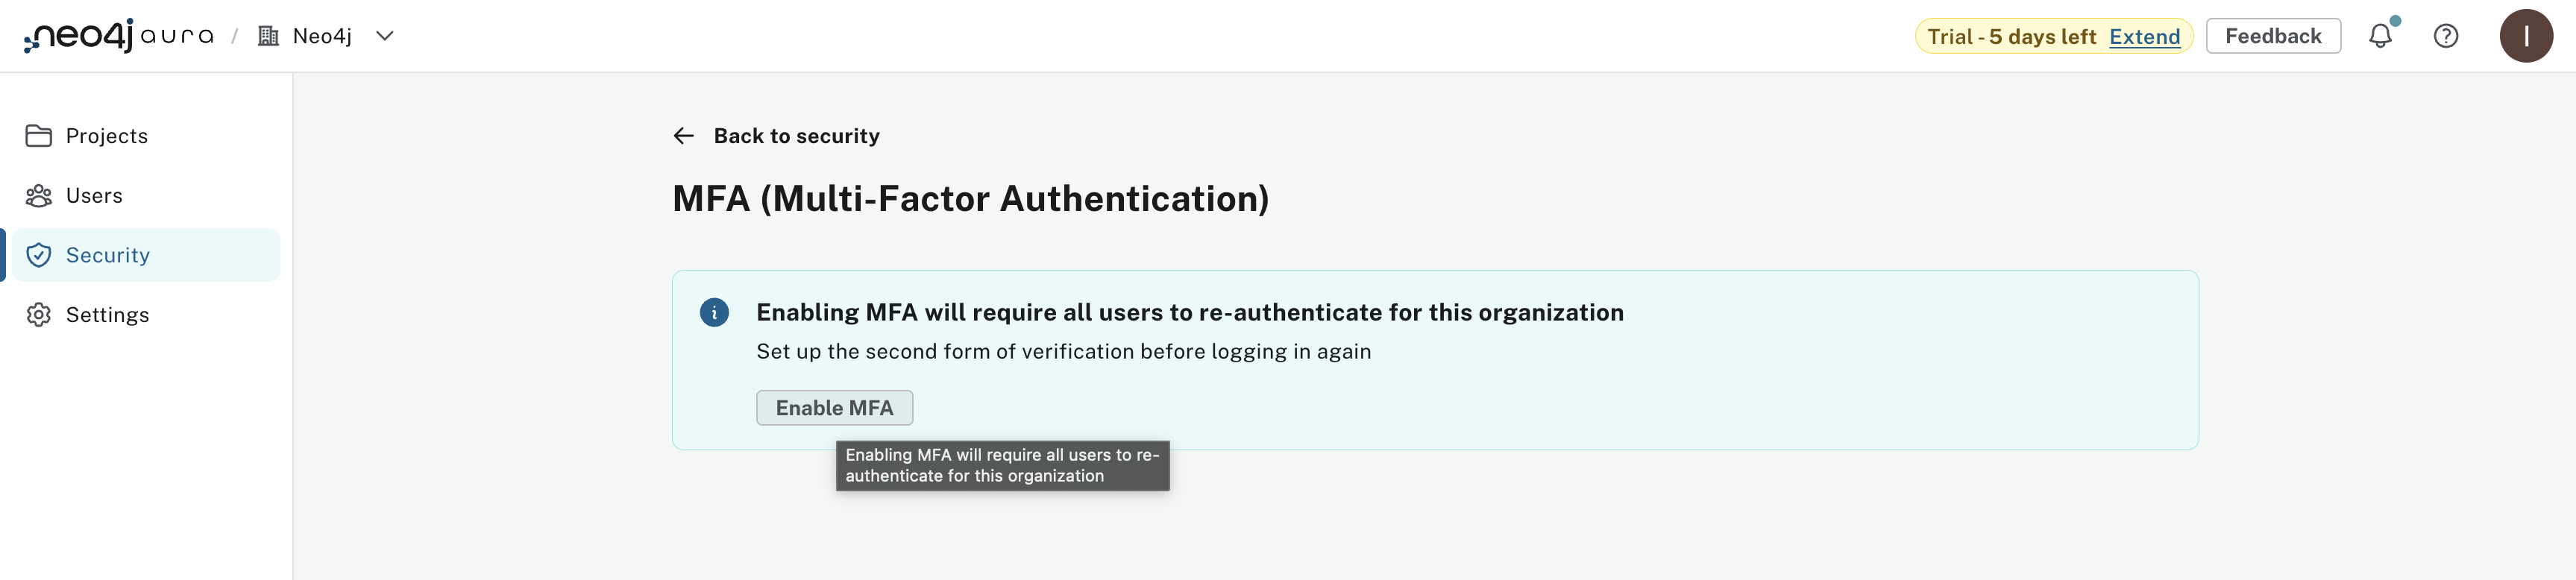Select the Projects folder icon in sidebar
This screenshot has height=580, width=2576.
click(x=39, y=135)
